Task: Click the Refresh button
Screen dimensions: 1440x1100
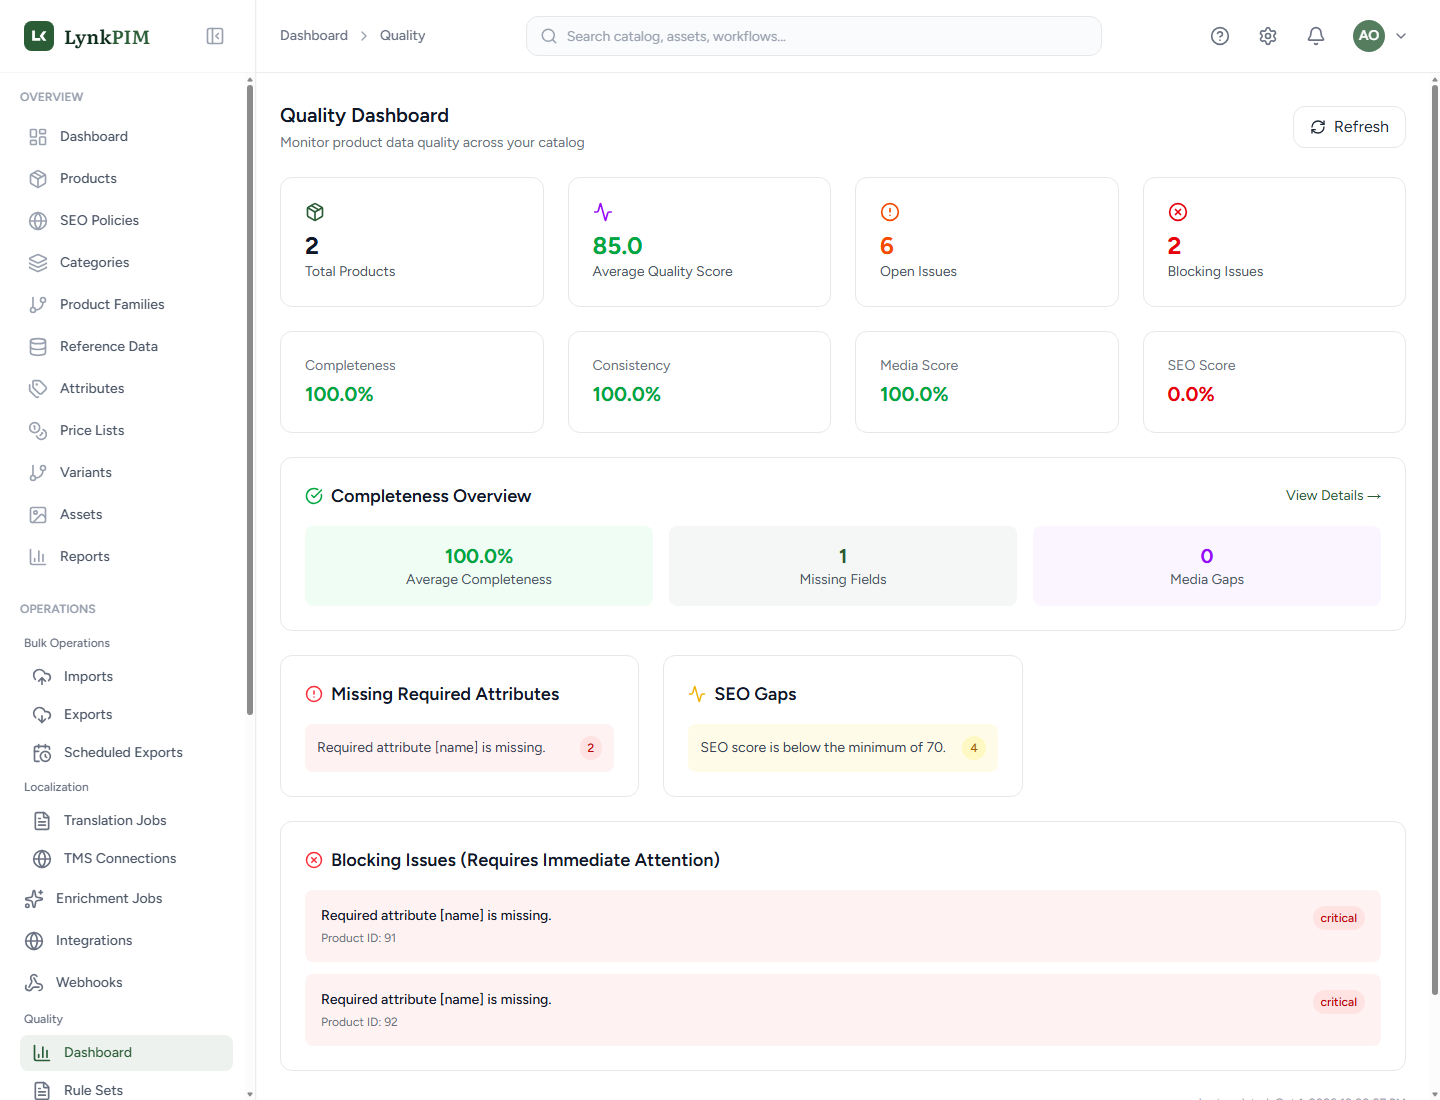Action: [1349, 127]
